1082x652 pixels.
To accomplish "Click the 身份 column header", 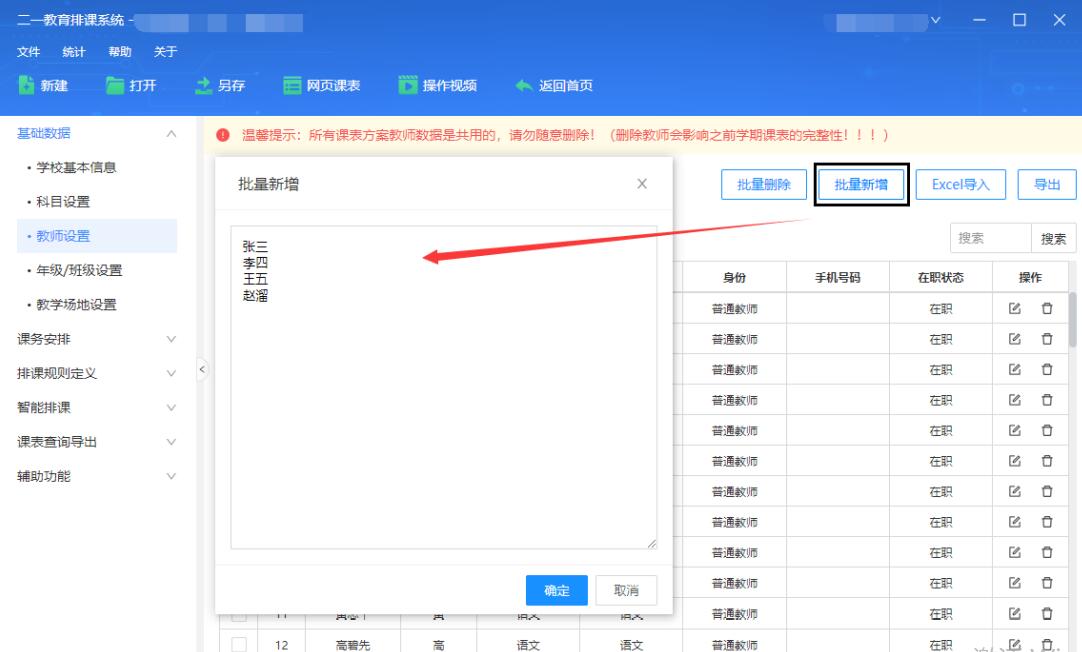I will (734, 277).
